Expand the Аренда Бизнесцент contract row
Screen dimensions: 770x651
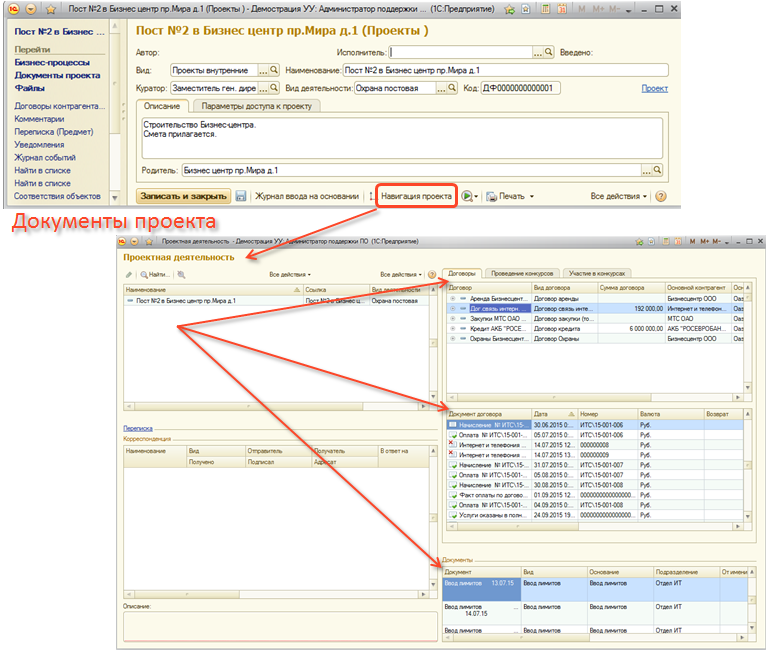click(453, 299)
